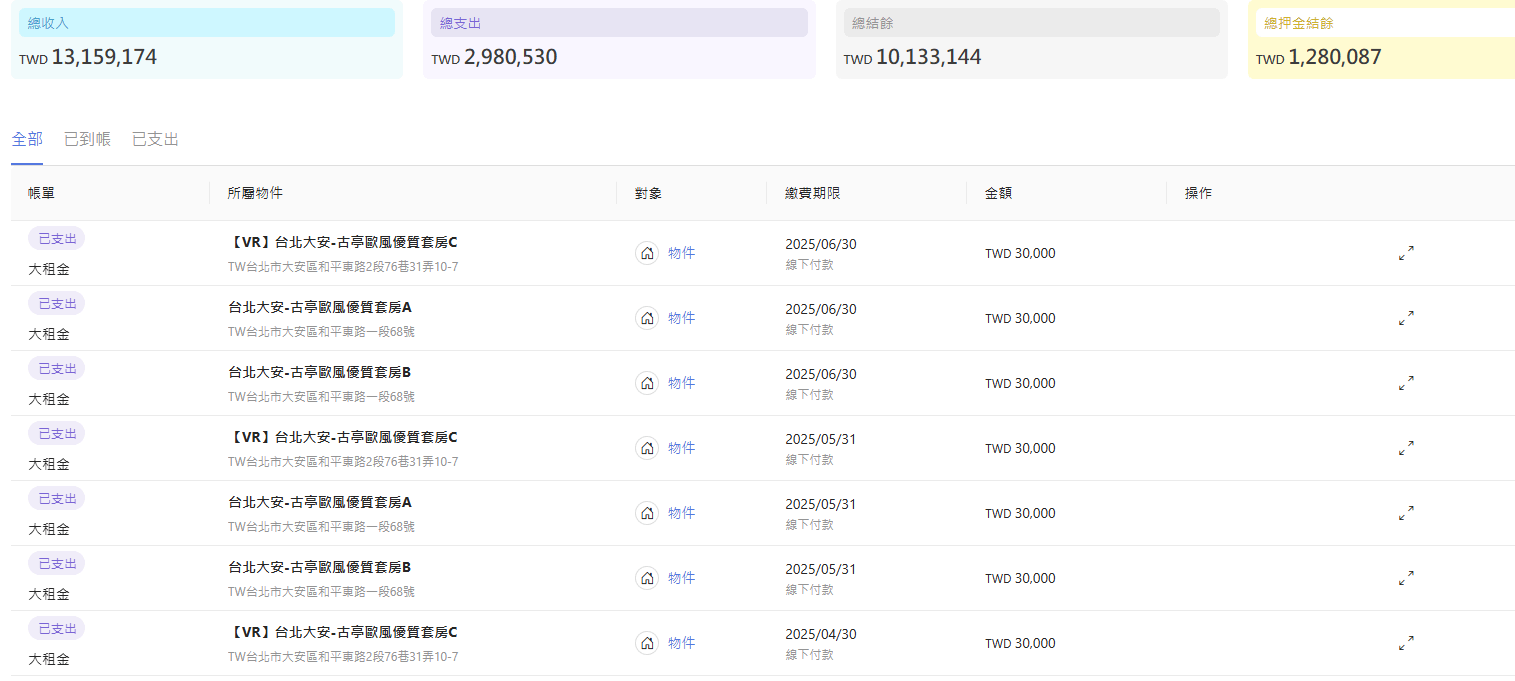Click the 繳費期限 column header
1515x681 pixels.
click(x=812, y=193)
